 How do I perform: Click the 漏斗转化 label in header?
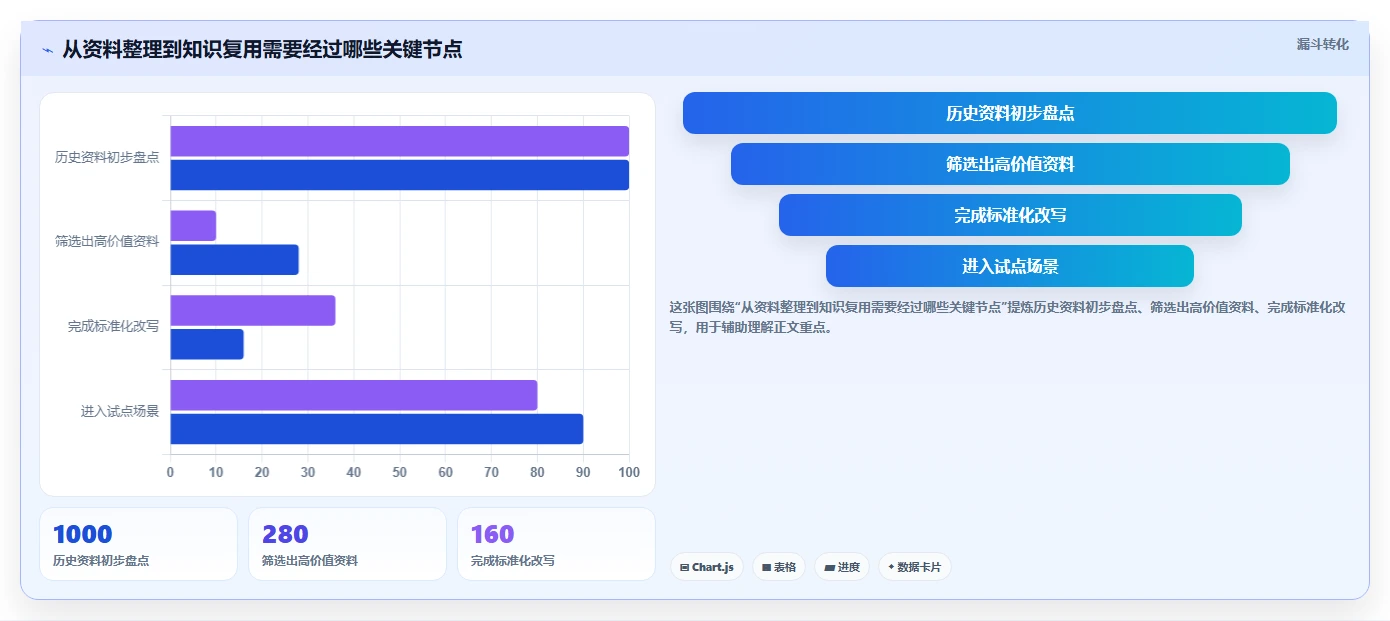[x=1322, y=44]
